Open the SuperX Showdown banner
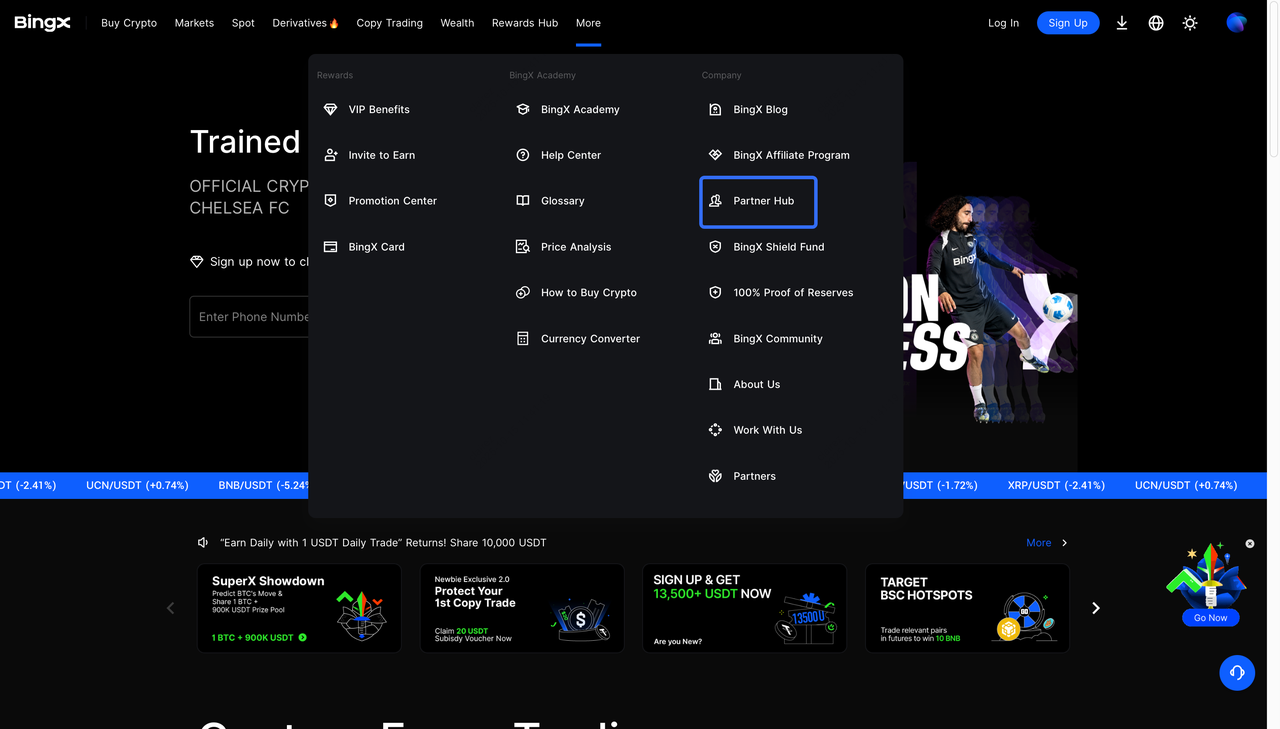The image size is (1280, 729). click(299, 608)
